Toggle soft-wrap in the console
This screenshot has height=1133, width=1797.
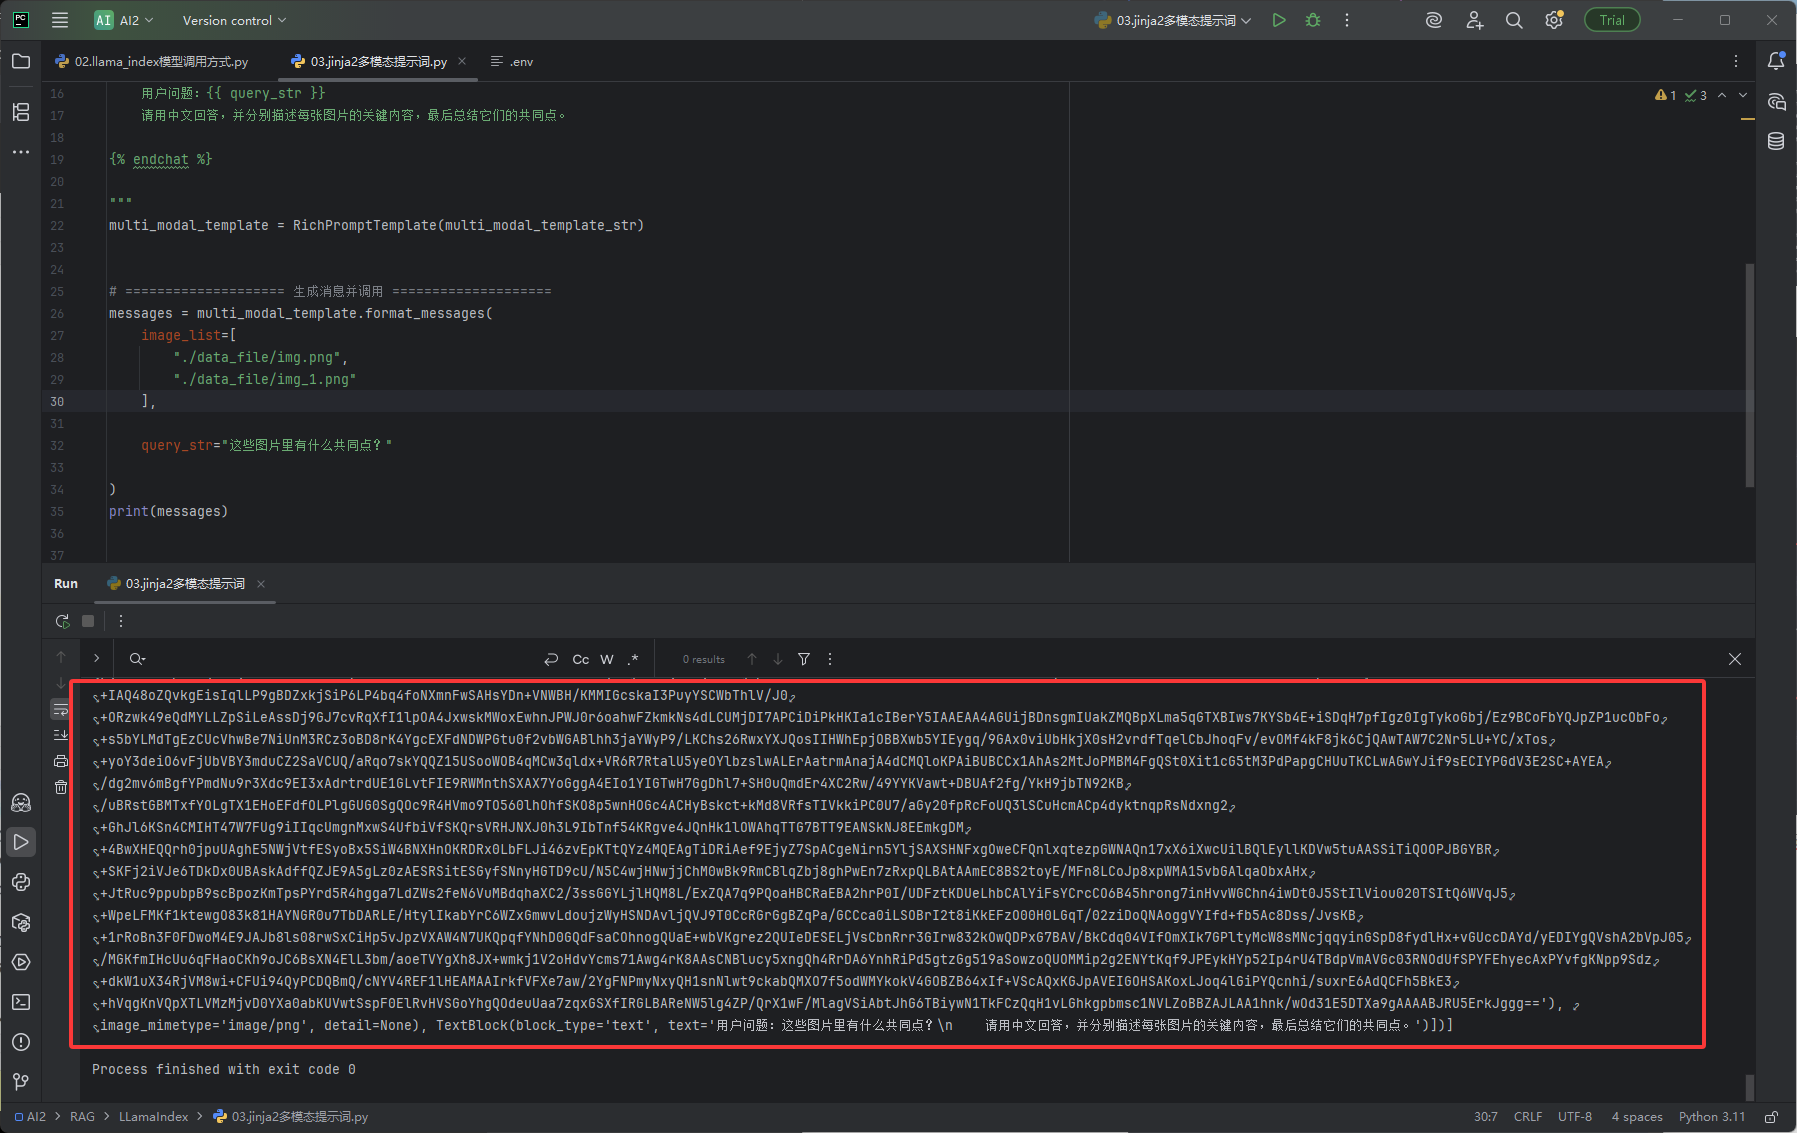click(x=61, y=709)
